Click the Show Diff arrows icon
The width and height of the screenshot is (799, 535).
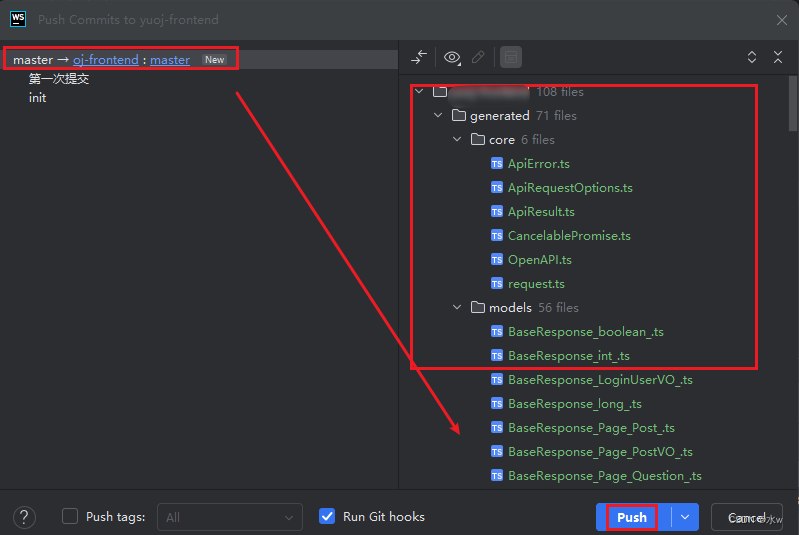point(419,57)
